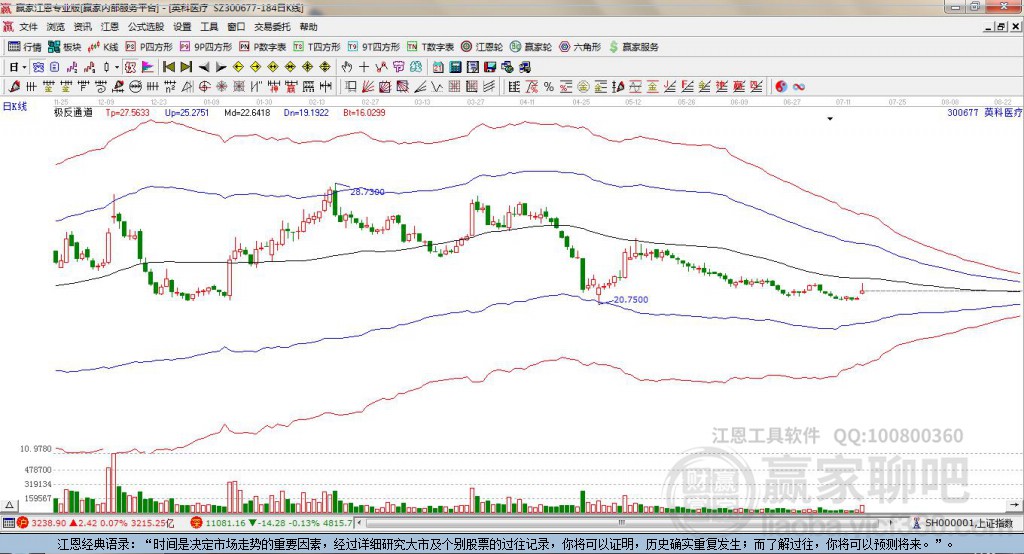Click the floppy disk save icon
This screenshot has width=1024, height=554.
490,67
